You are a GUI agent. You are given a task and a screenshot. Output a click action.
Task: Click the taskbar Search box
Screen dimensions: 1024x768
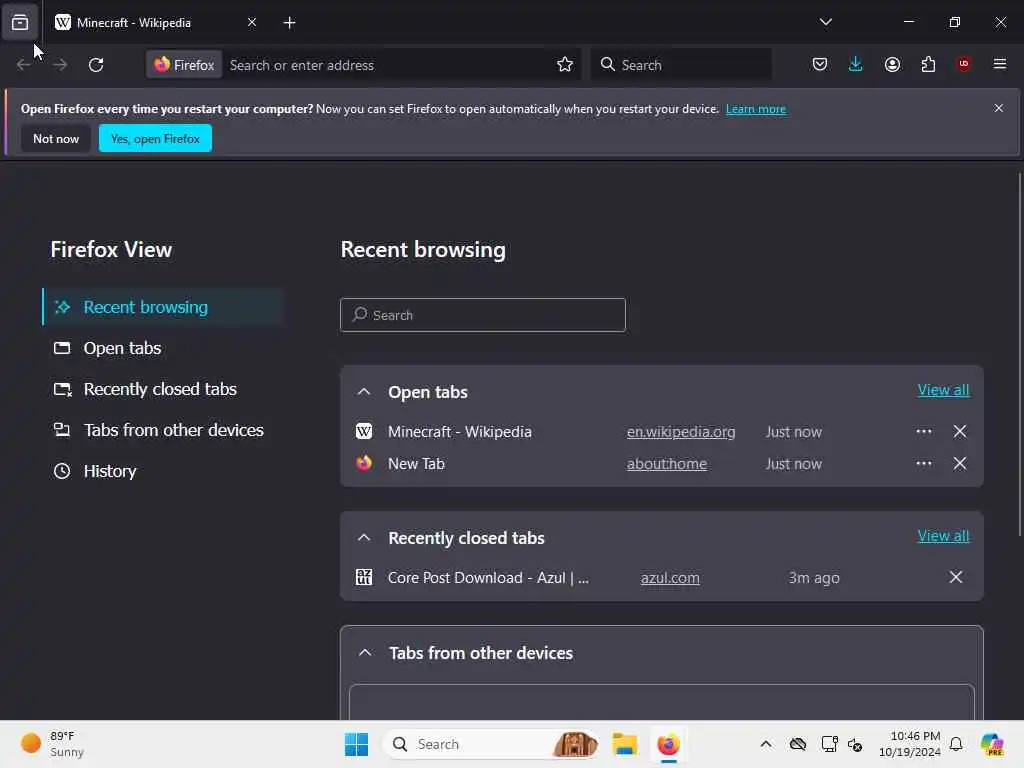[x=491, y=744]
